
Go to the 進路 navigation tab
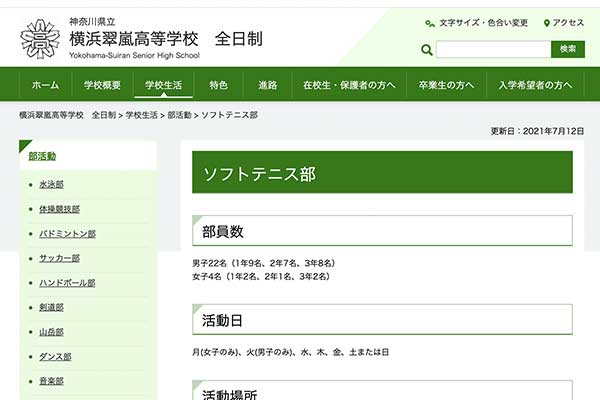coord(267,85)
